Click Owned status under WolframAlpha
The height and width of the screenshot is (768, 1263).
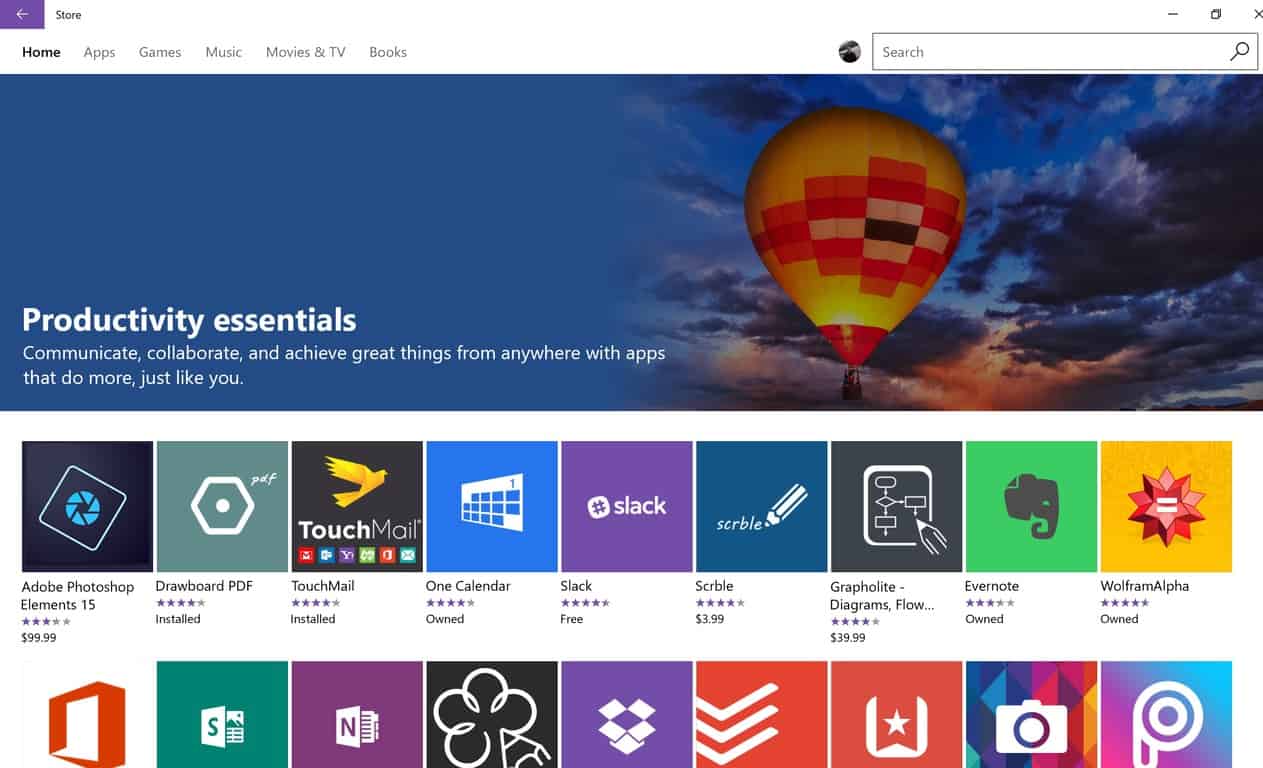1119,619
